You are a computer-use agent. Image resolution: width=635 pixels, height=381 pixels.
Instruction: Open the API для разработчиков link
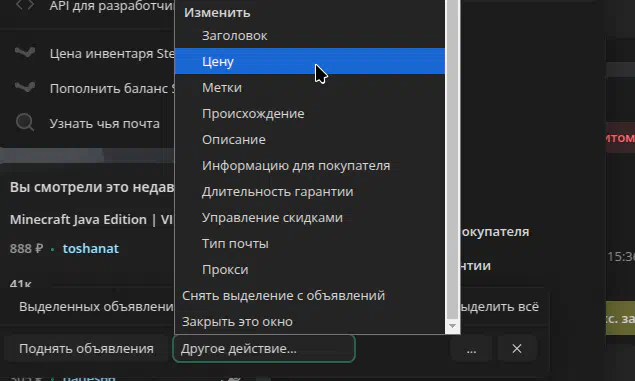click(x=112, y=6)
